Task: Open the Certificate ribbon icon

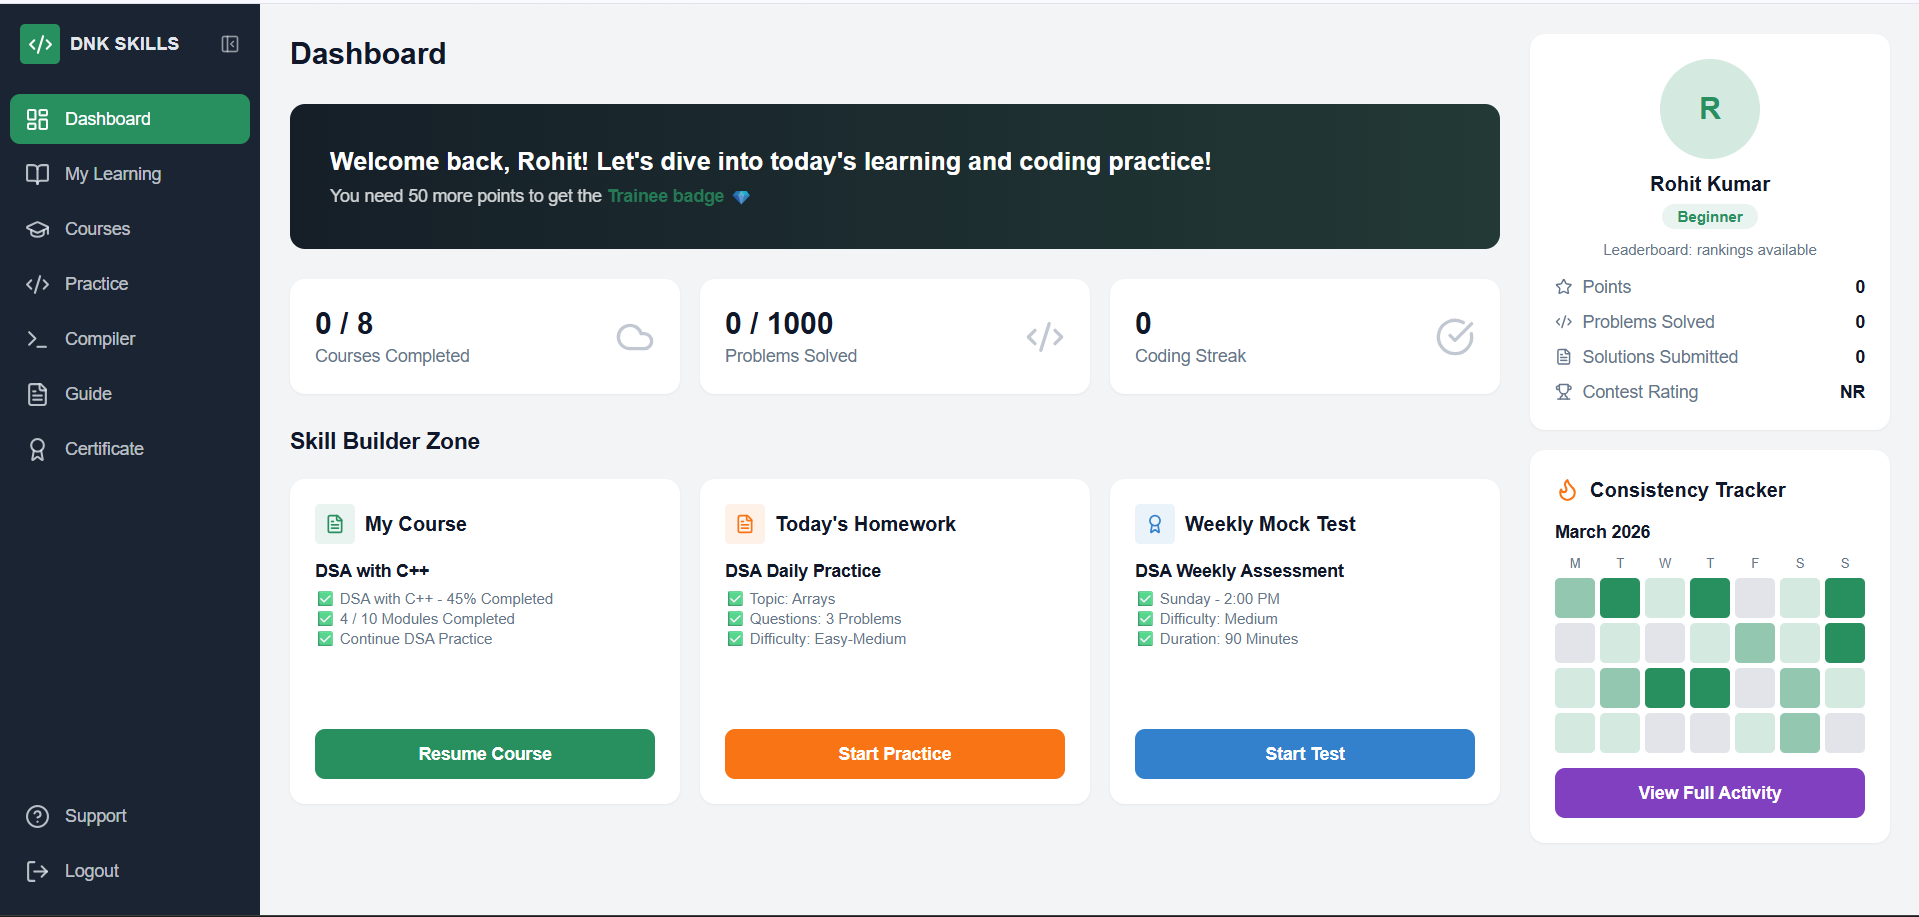Action: coord(38,449)
